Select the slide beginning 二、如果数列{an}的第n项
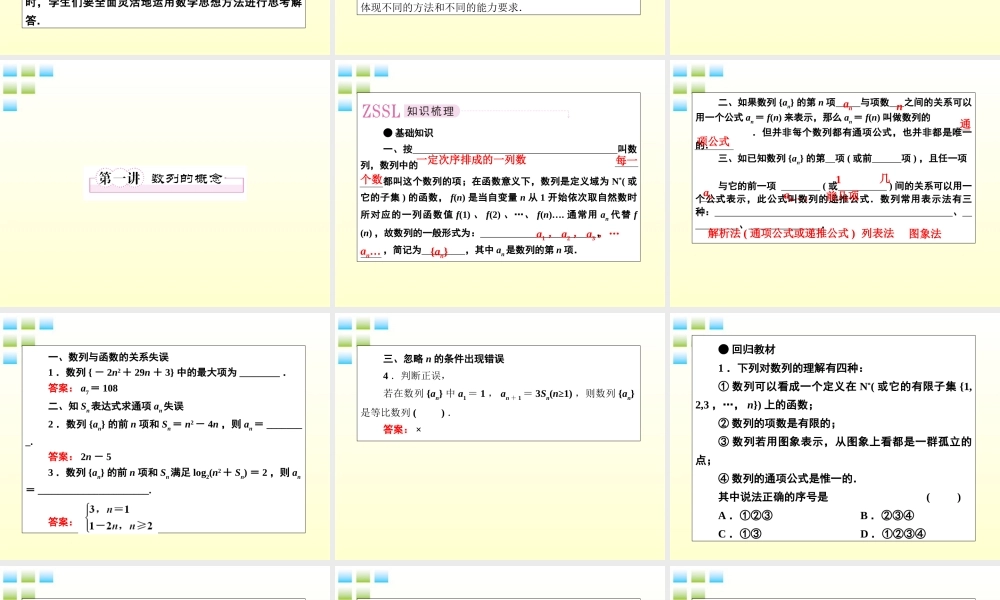 (835, 184)
